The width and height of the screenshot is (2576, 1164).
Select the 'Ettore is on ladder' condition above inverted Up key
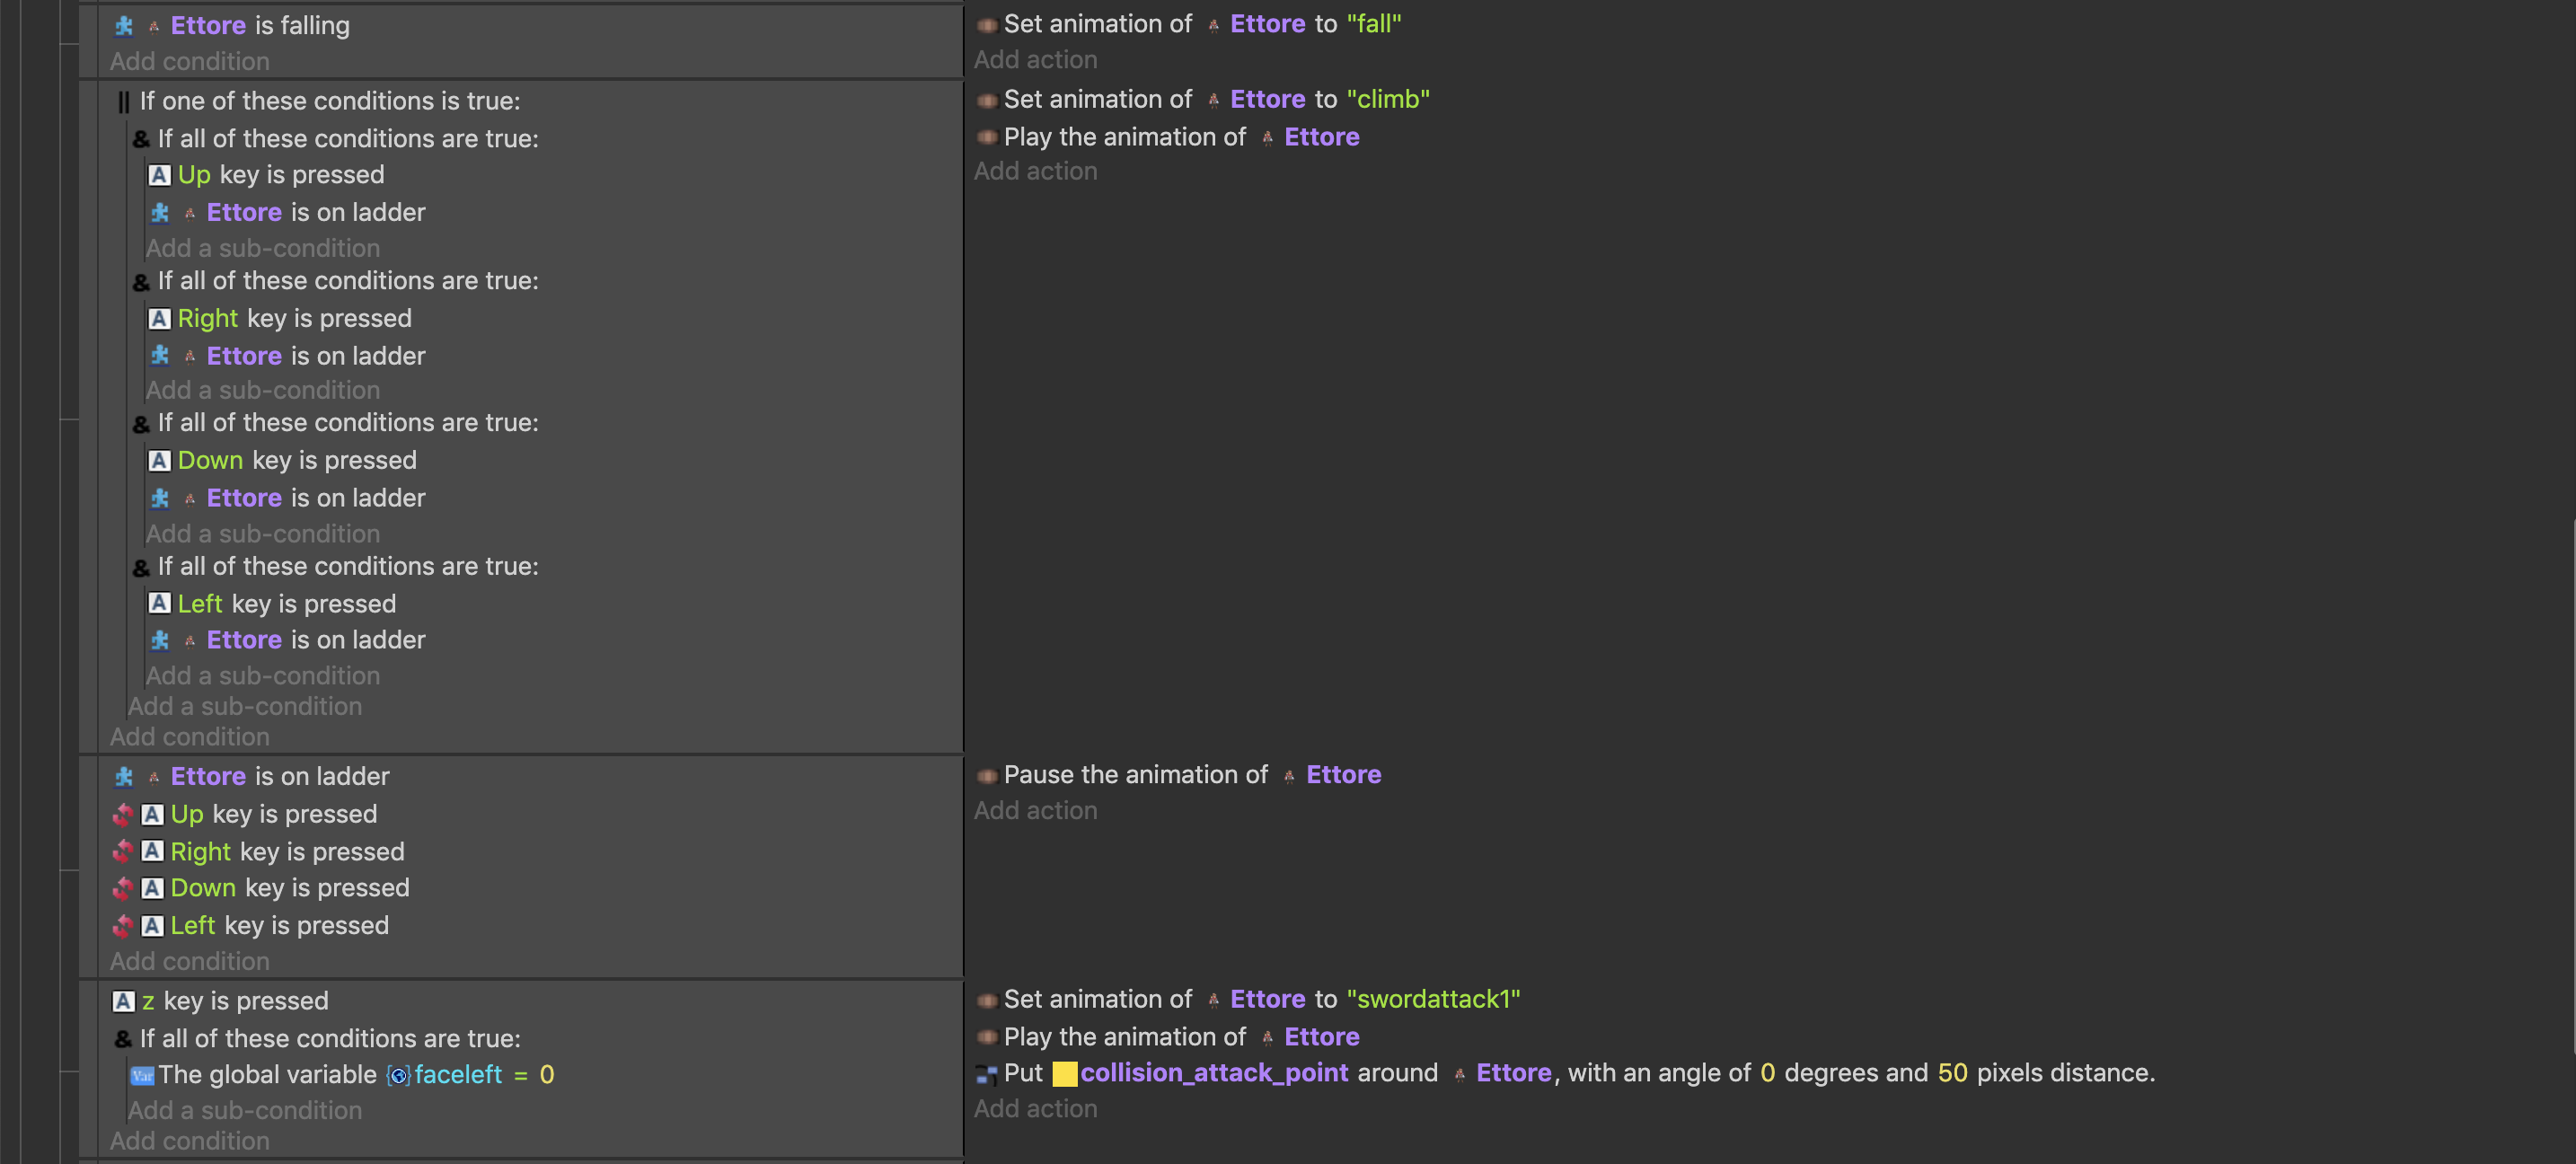(251, 777)
